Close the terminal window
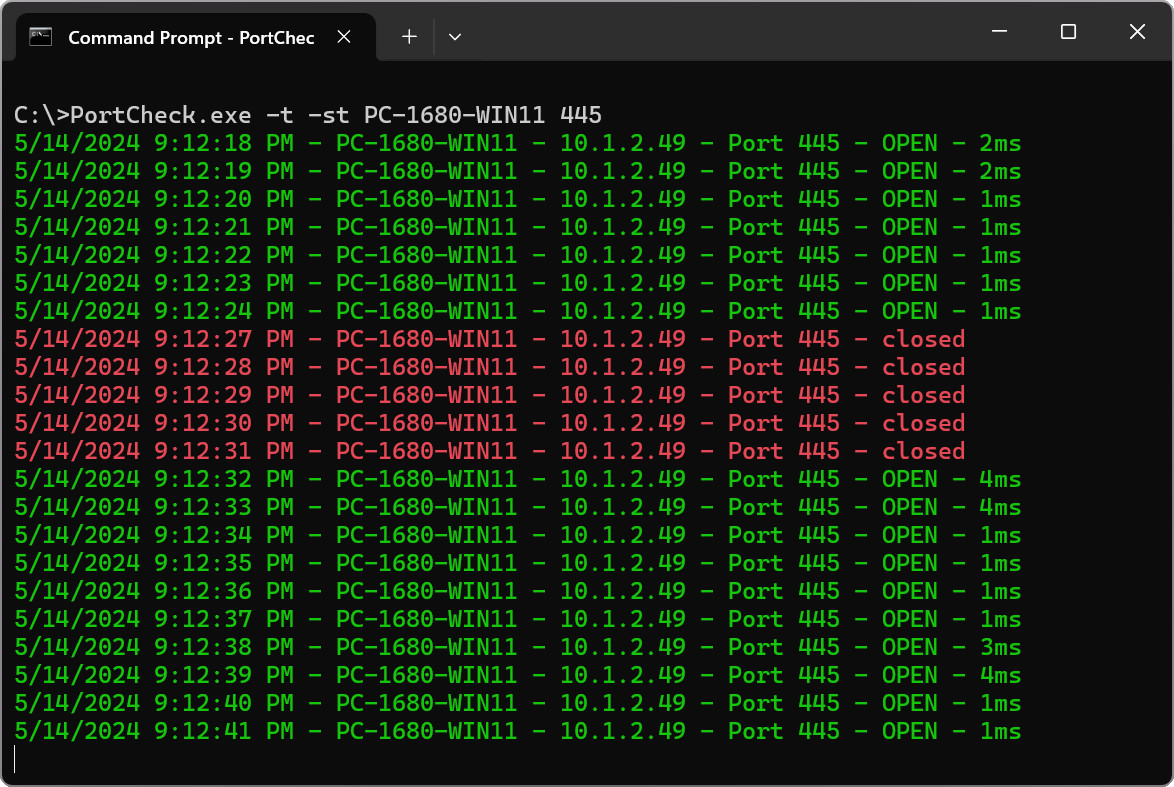 [1137, 31]
